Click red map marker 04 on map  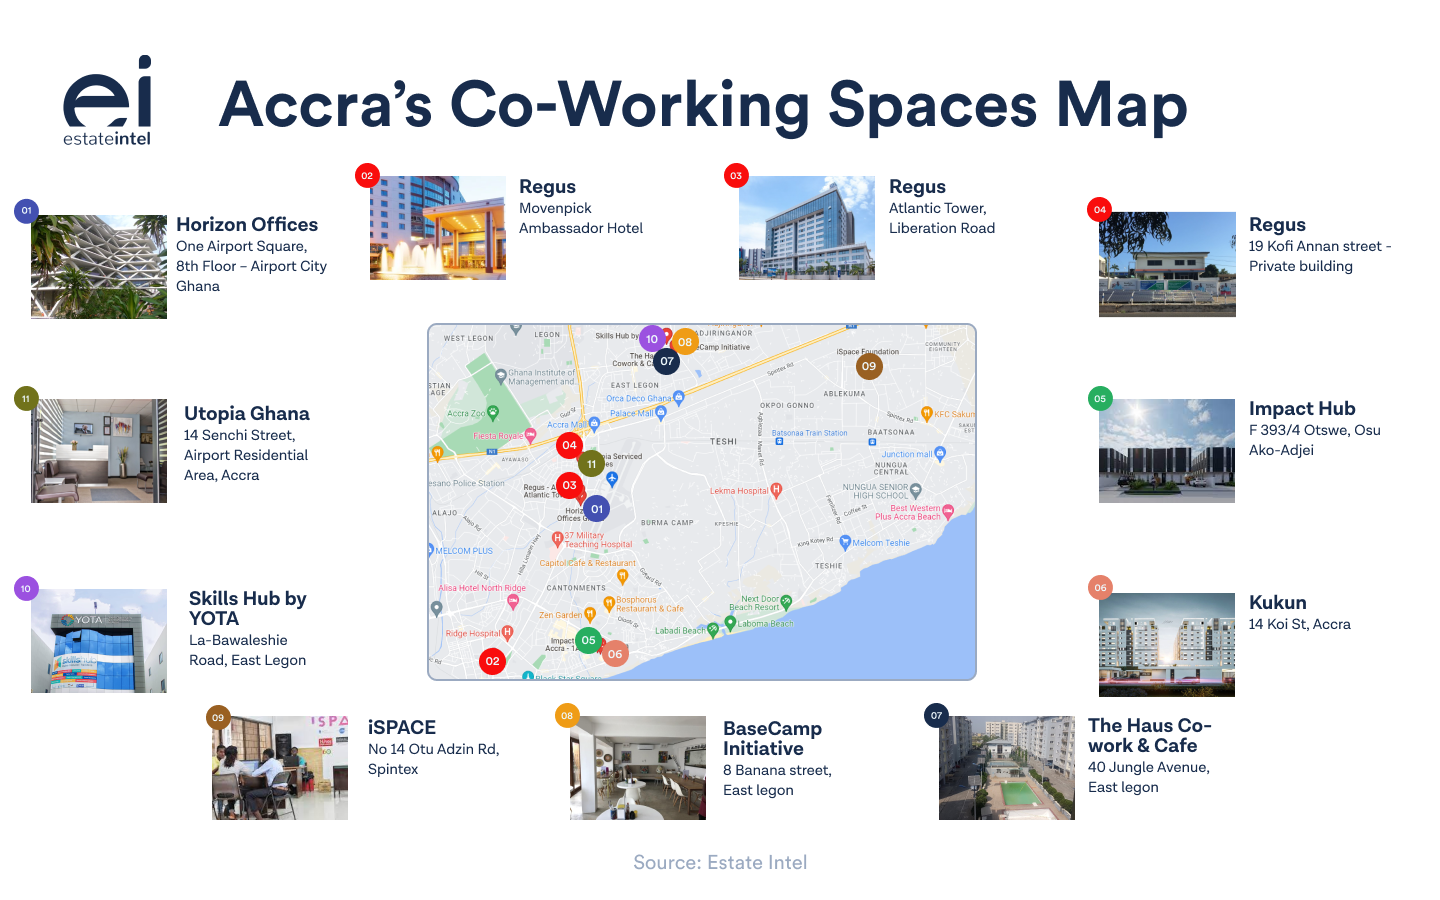569,445
